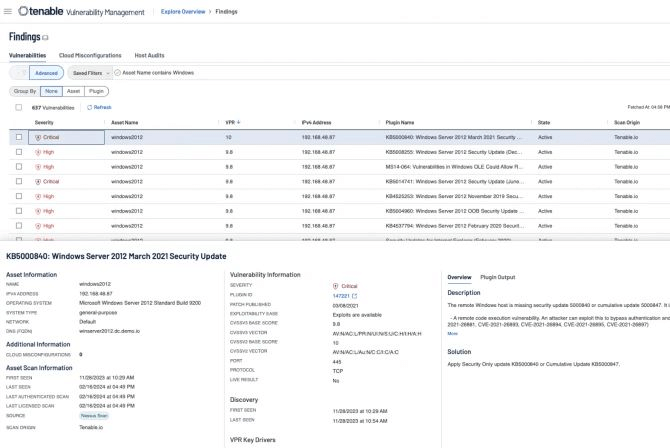Click the Tenable logo
Screen dimensions: 670x448
point(41,11)
